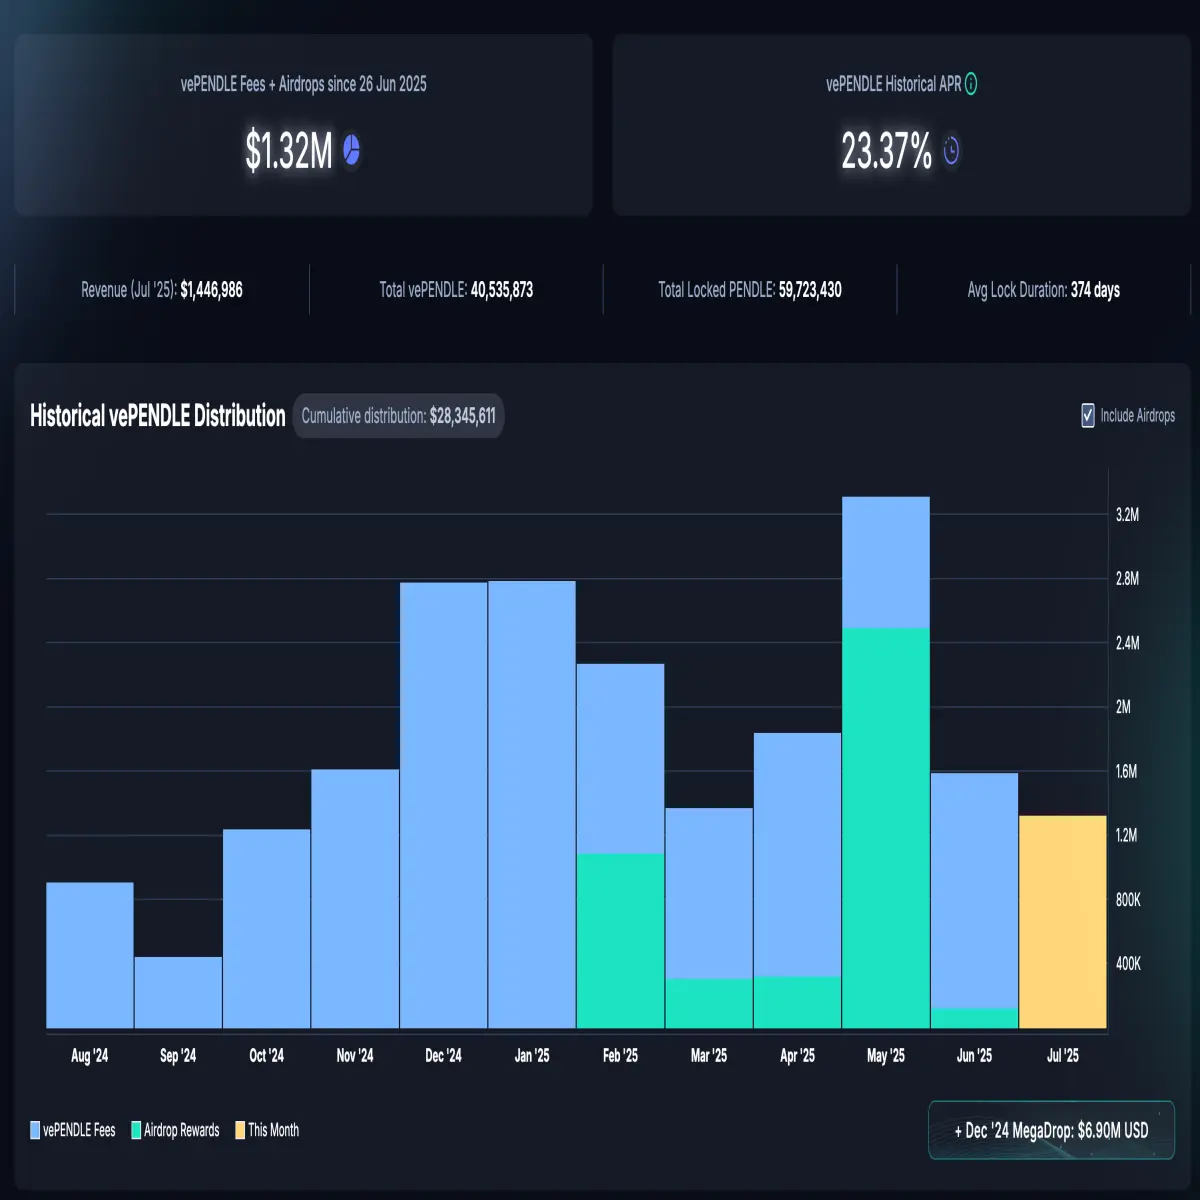Click the Historical vePENDLE Distribution heading
The image size is (1200, 1200).
158,416
